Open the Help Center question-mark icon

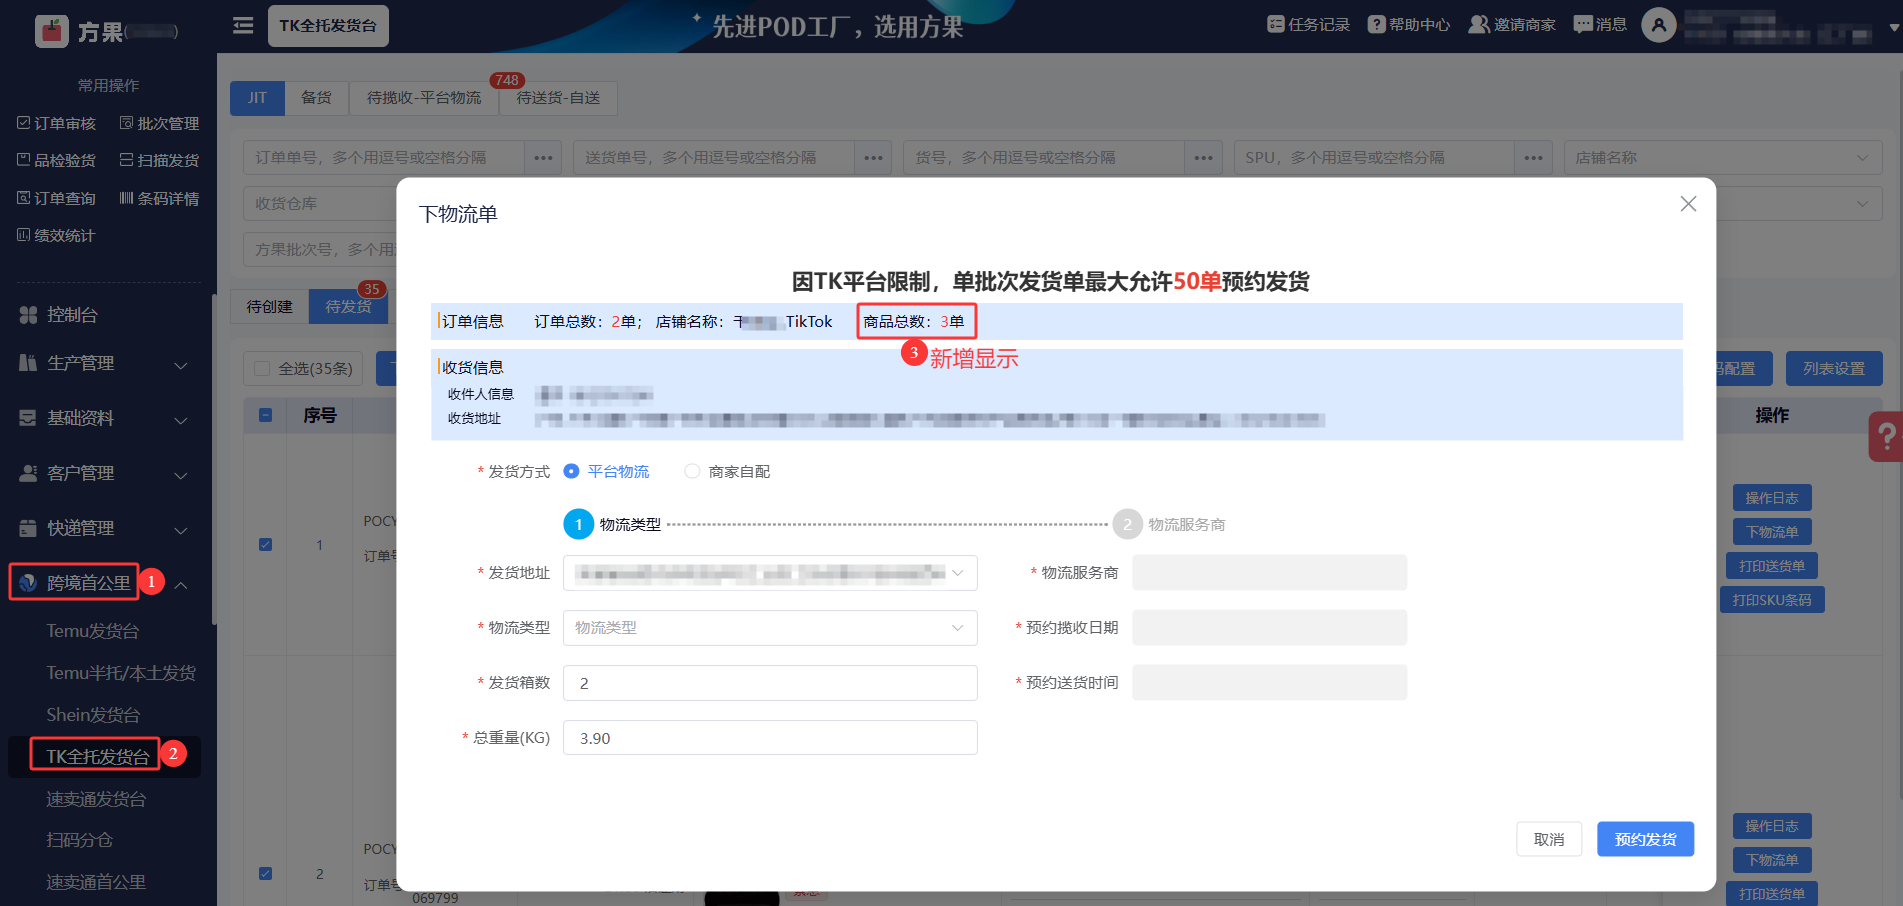click(1377, 24)
